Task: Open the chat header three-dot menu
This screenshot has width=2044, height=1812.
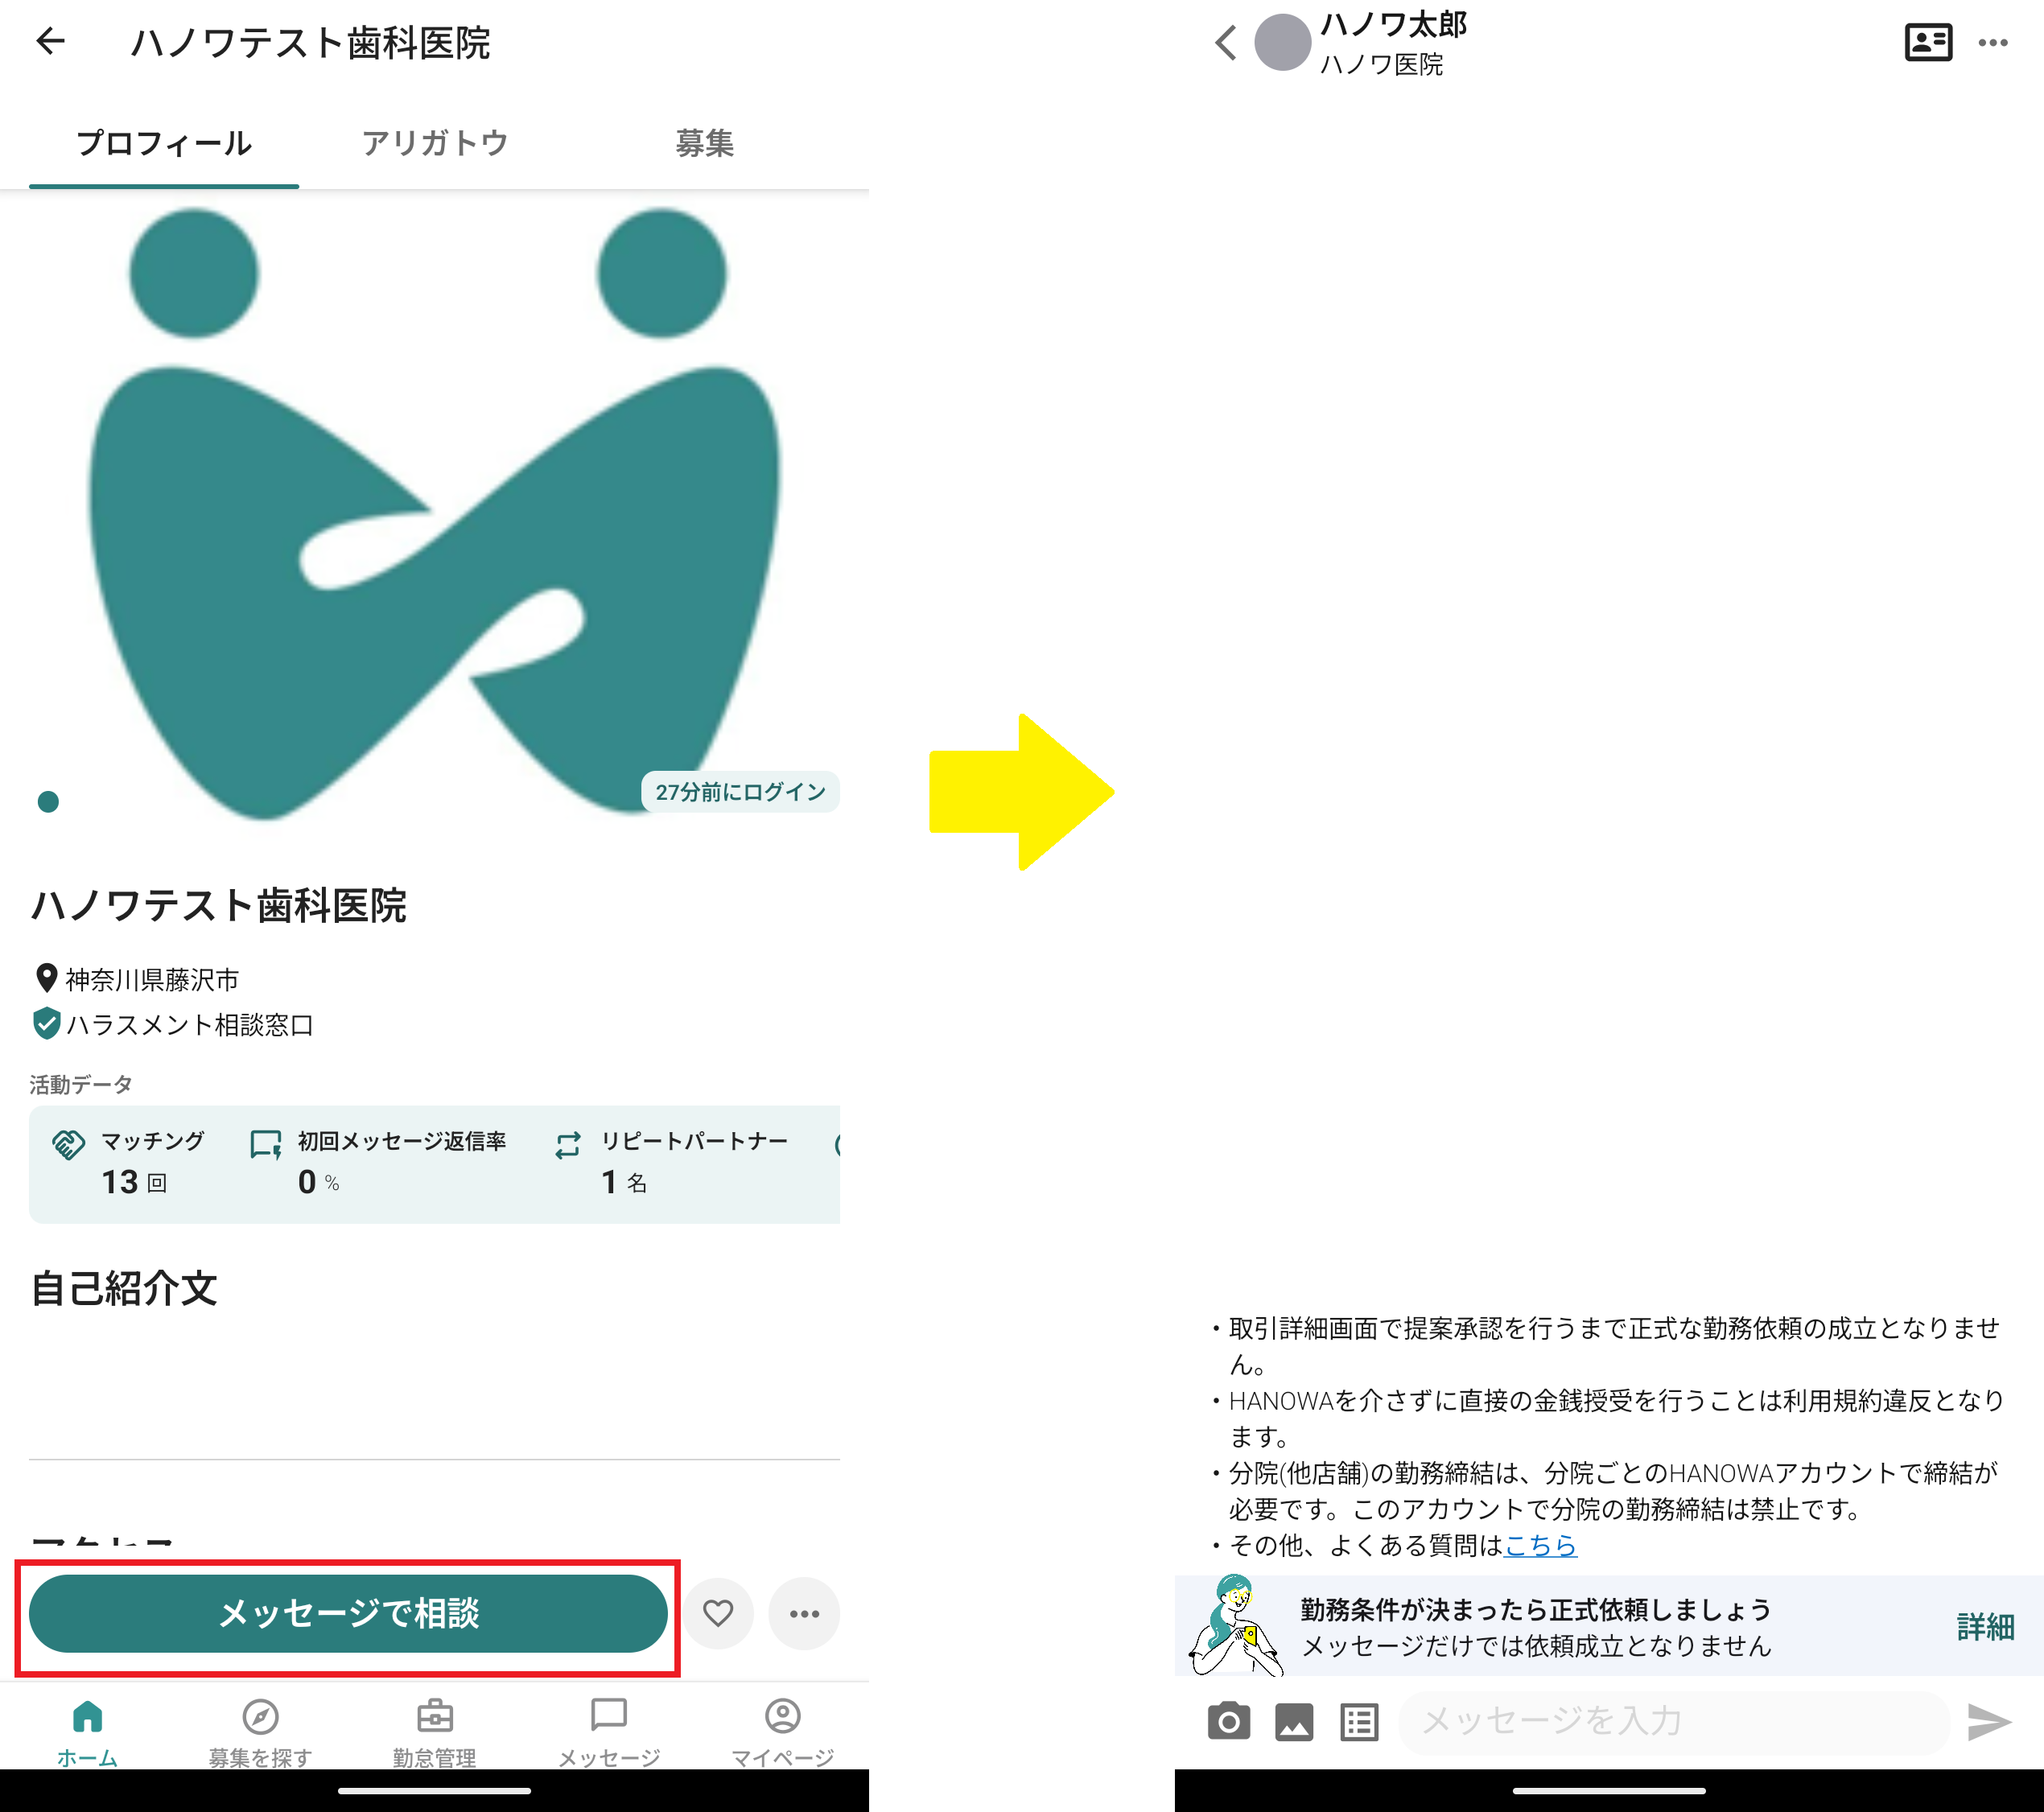Action: coord(1992,43)
